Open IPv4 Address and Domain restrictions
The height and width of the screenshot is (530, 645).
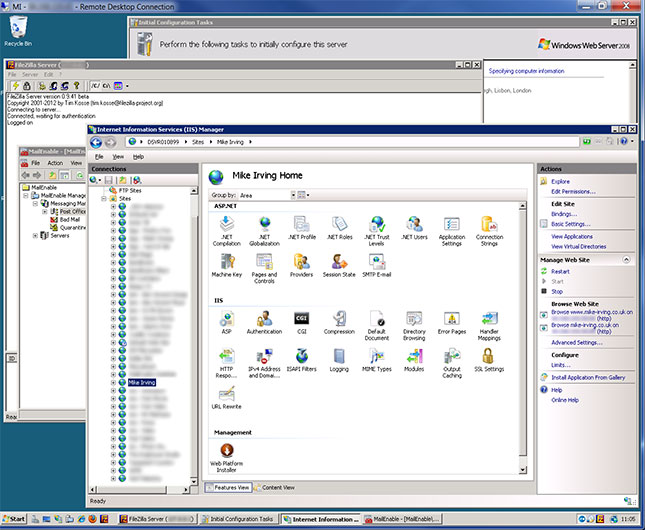click(x=264, y=363)
